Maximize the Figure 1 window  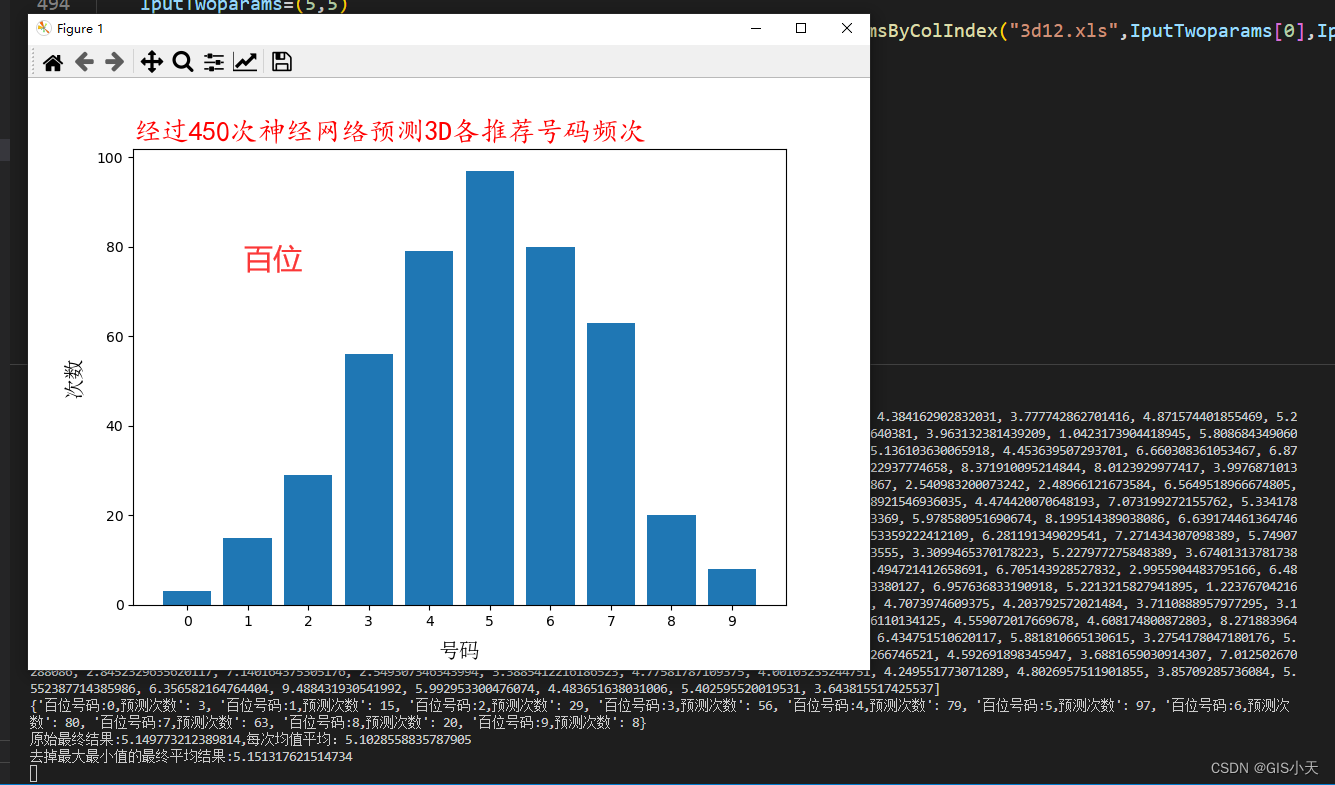(x=801, y=28)
